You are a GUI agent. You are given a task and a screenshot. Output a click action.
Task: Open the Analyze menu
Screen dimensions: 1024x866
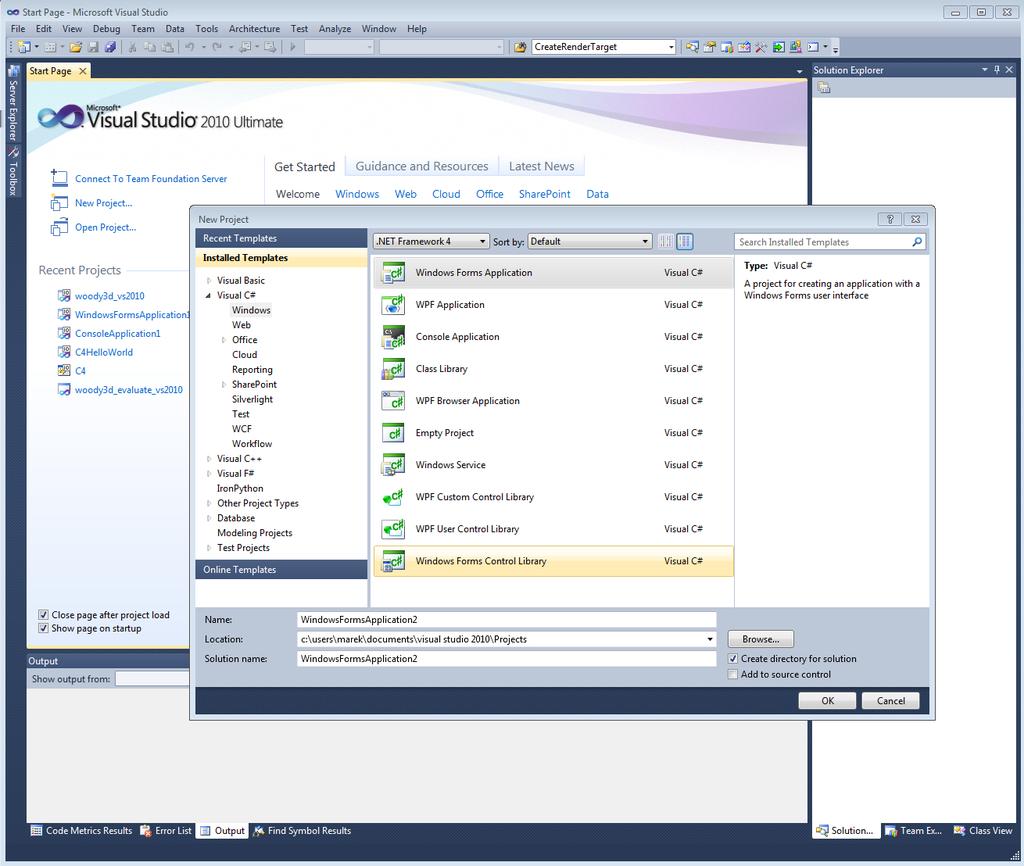point(334,29)
